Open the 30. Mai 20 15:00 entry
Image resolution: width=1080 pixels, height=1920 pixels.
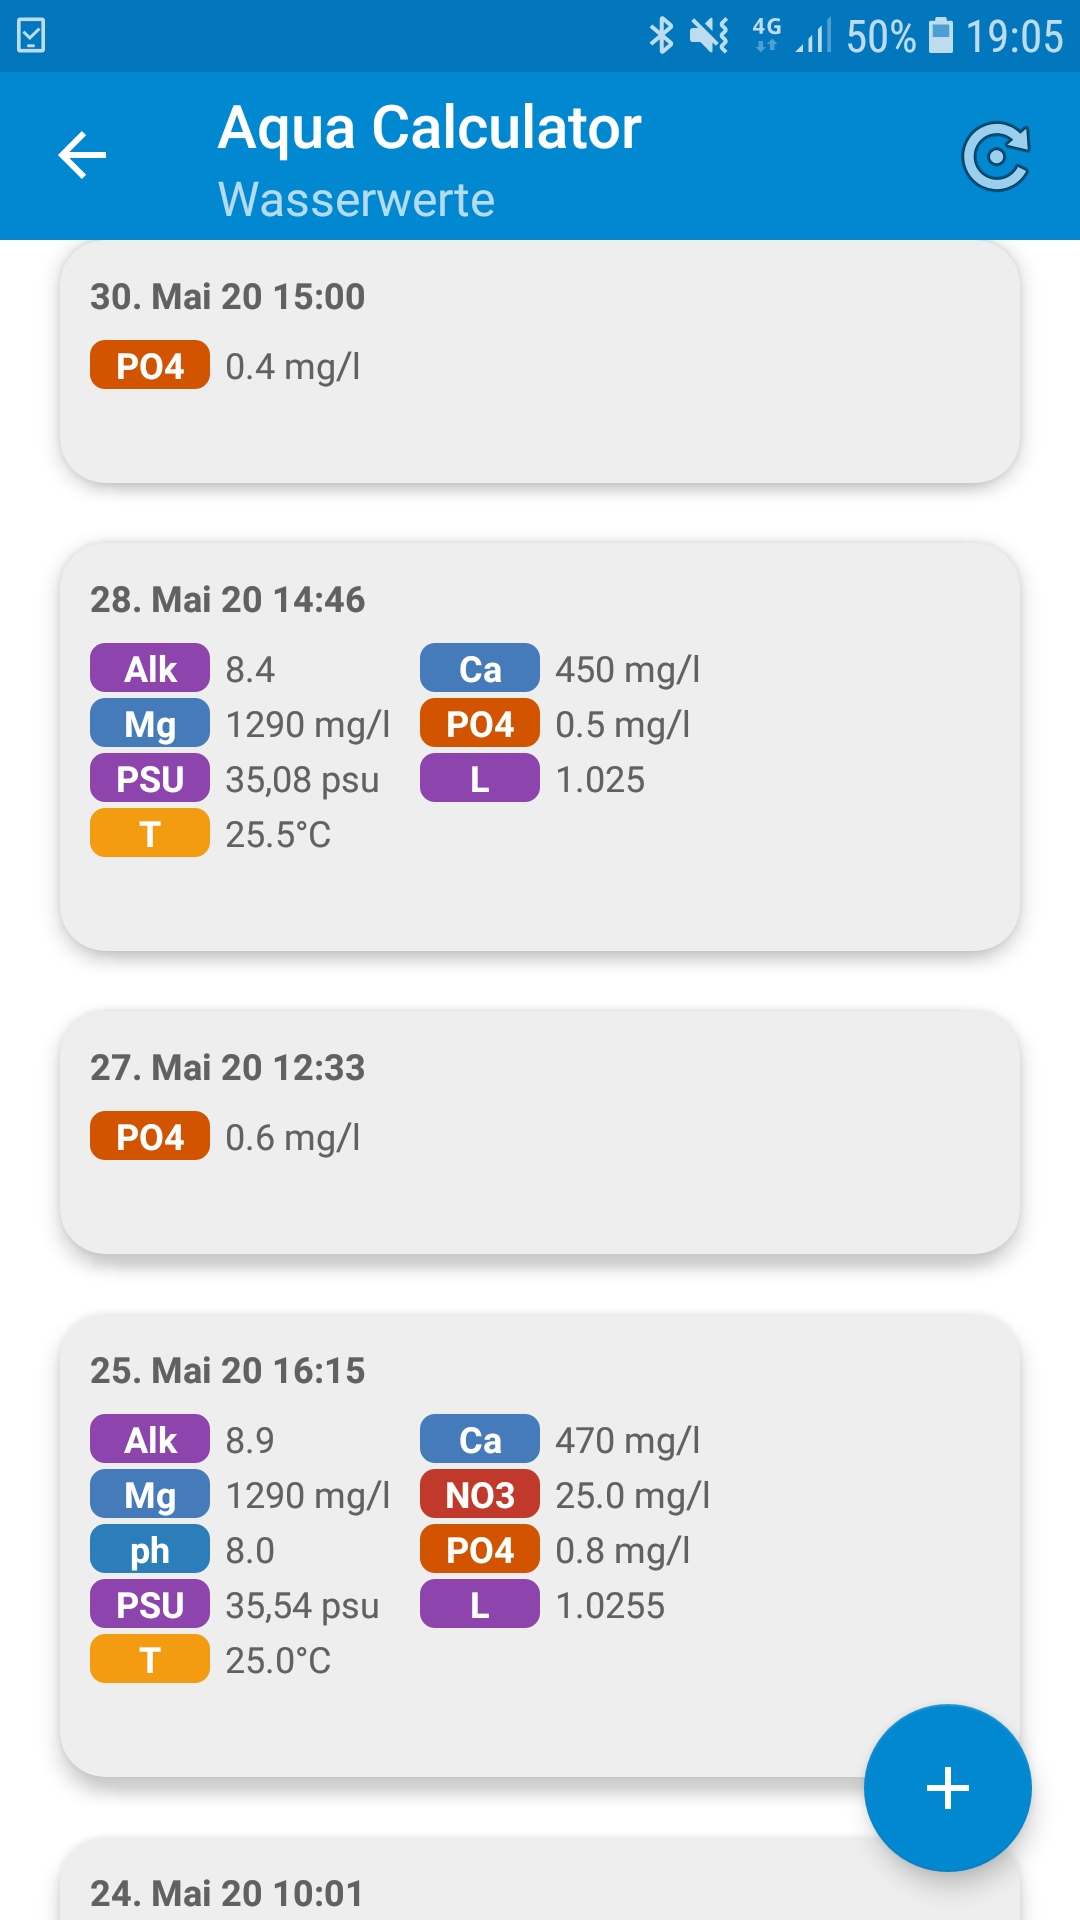point(540,362)
